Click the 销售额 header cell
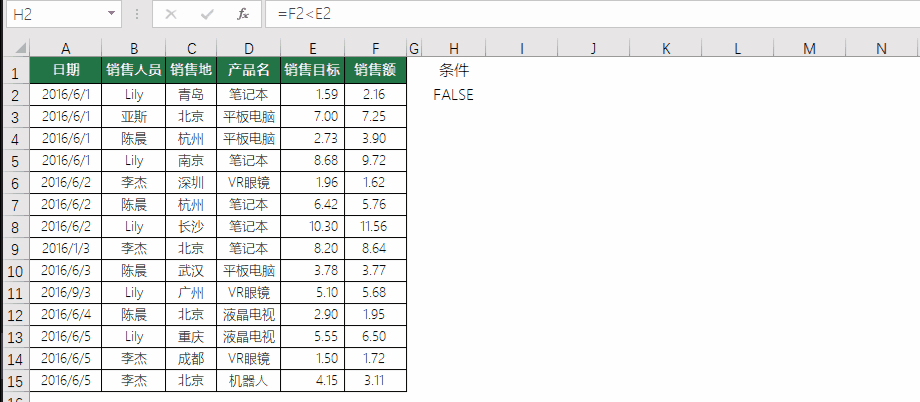This screenshot has height=402, width=920. pyautogui.click(x=376, y=70)
